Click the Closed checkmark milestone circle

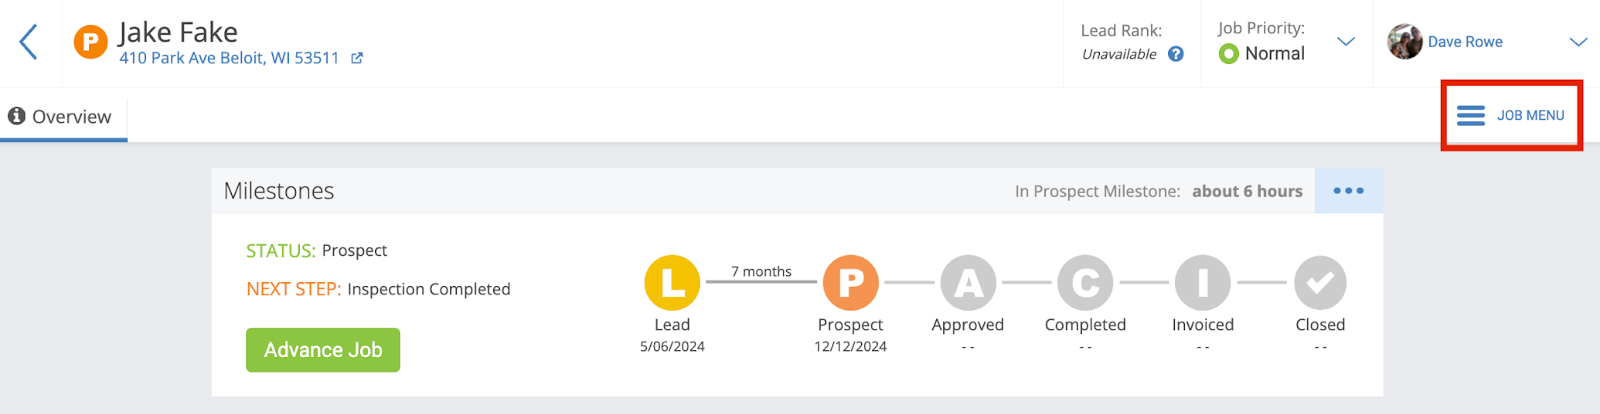[1320, 283]
